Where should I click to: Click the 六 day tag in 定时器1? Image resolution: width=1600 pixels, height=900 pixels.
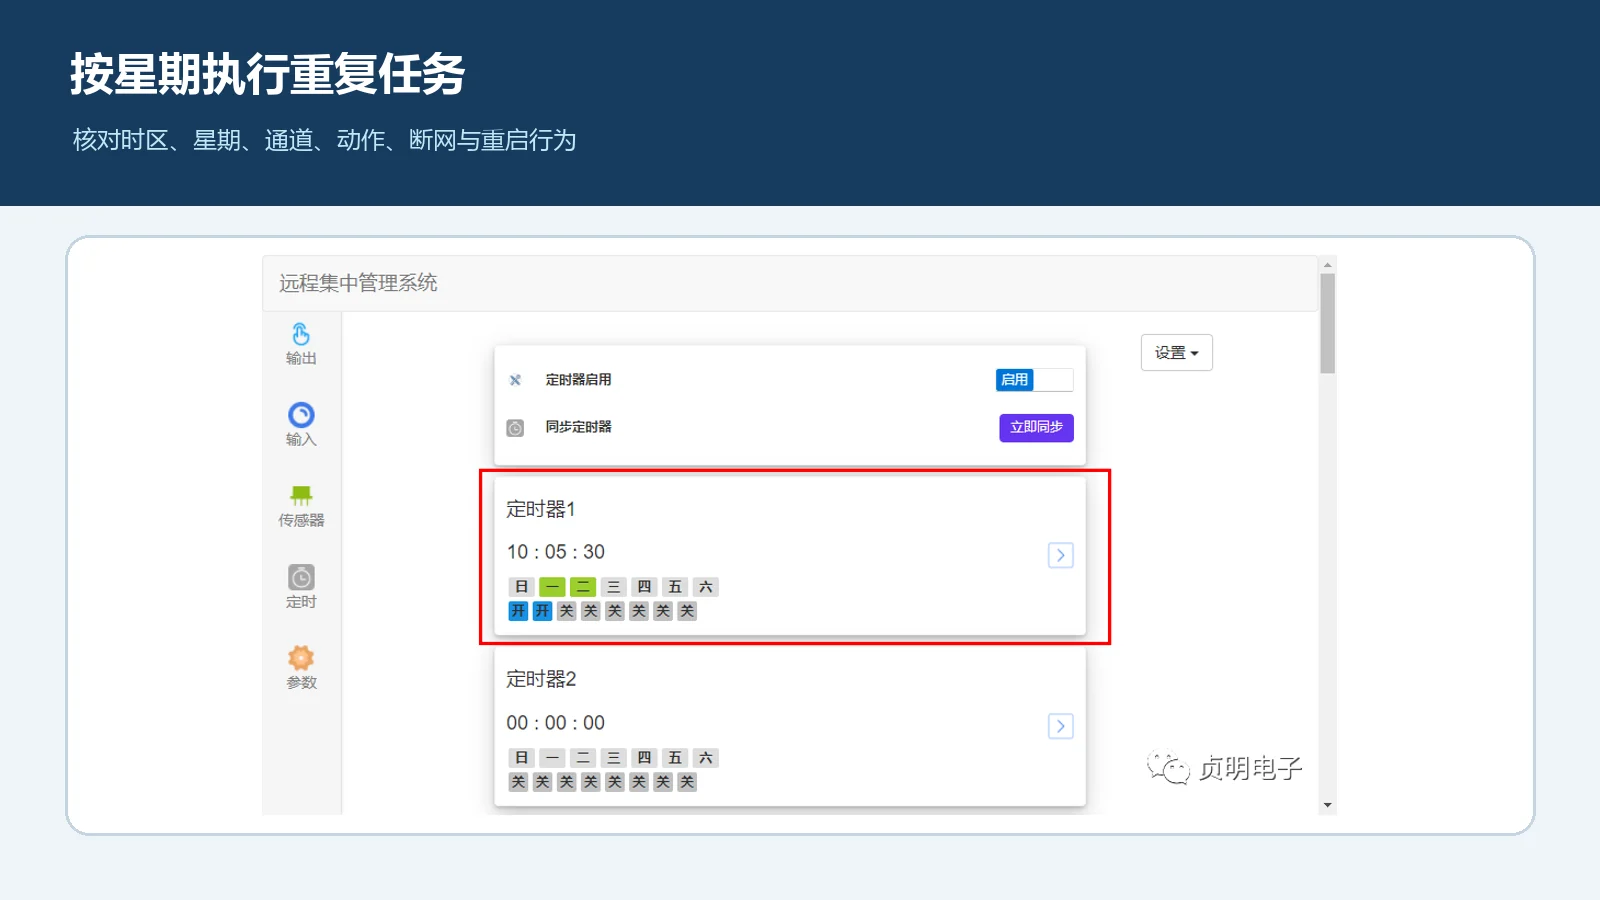(x=706, y=587)
